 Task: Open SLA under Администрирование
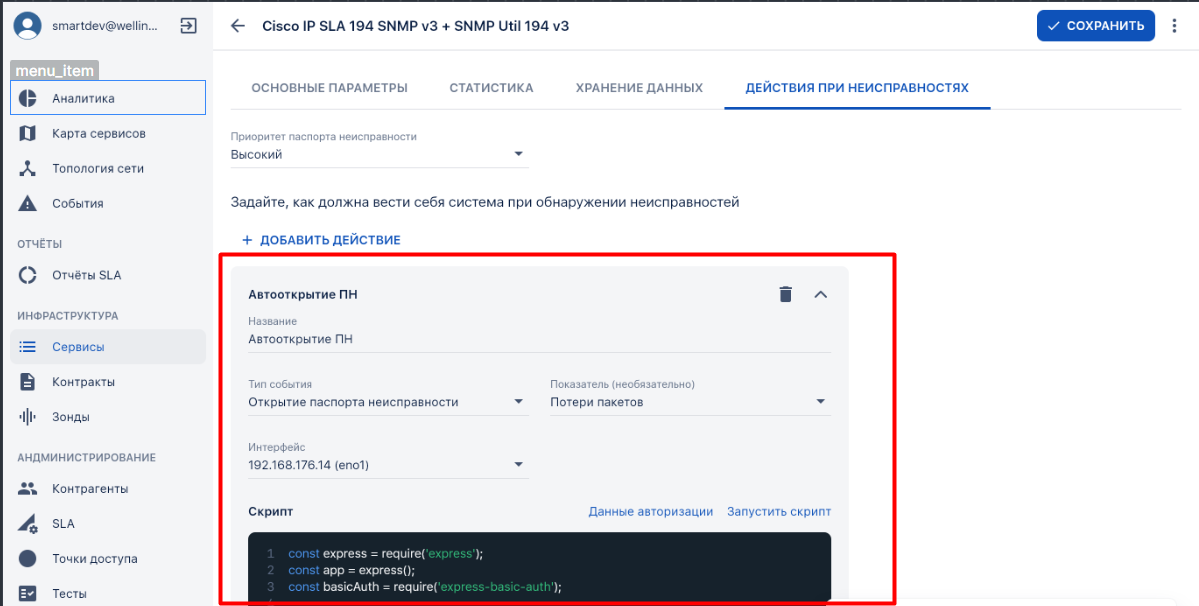pos(108,523)
